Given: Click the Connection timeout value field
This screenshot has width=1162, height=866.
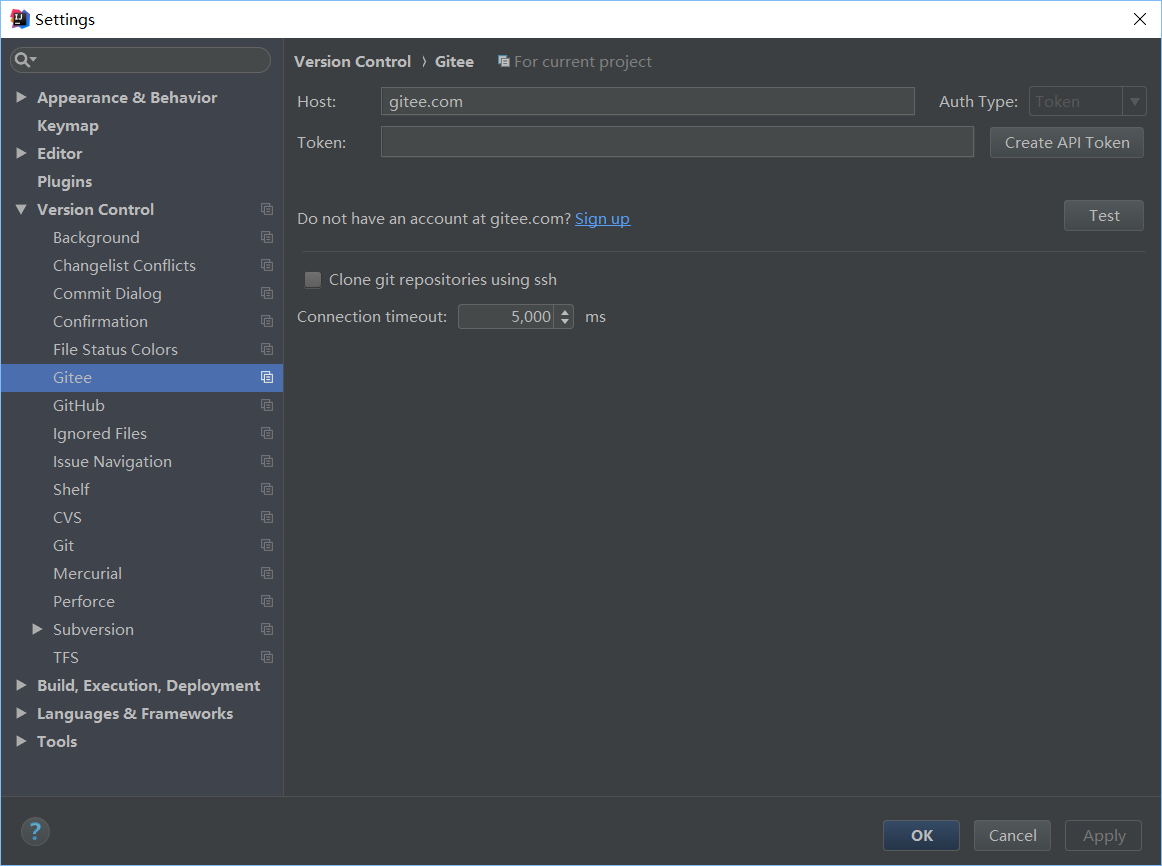Looking at the screenshot, I should point(507,317).
